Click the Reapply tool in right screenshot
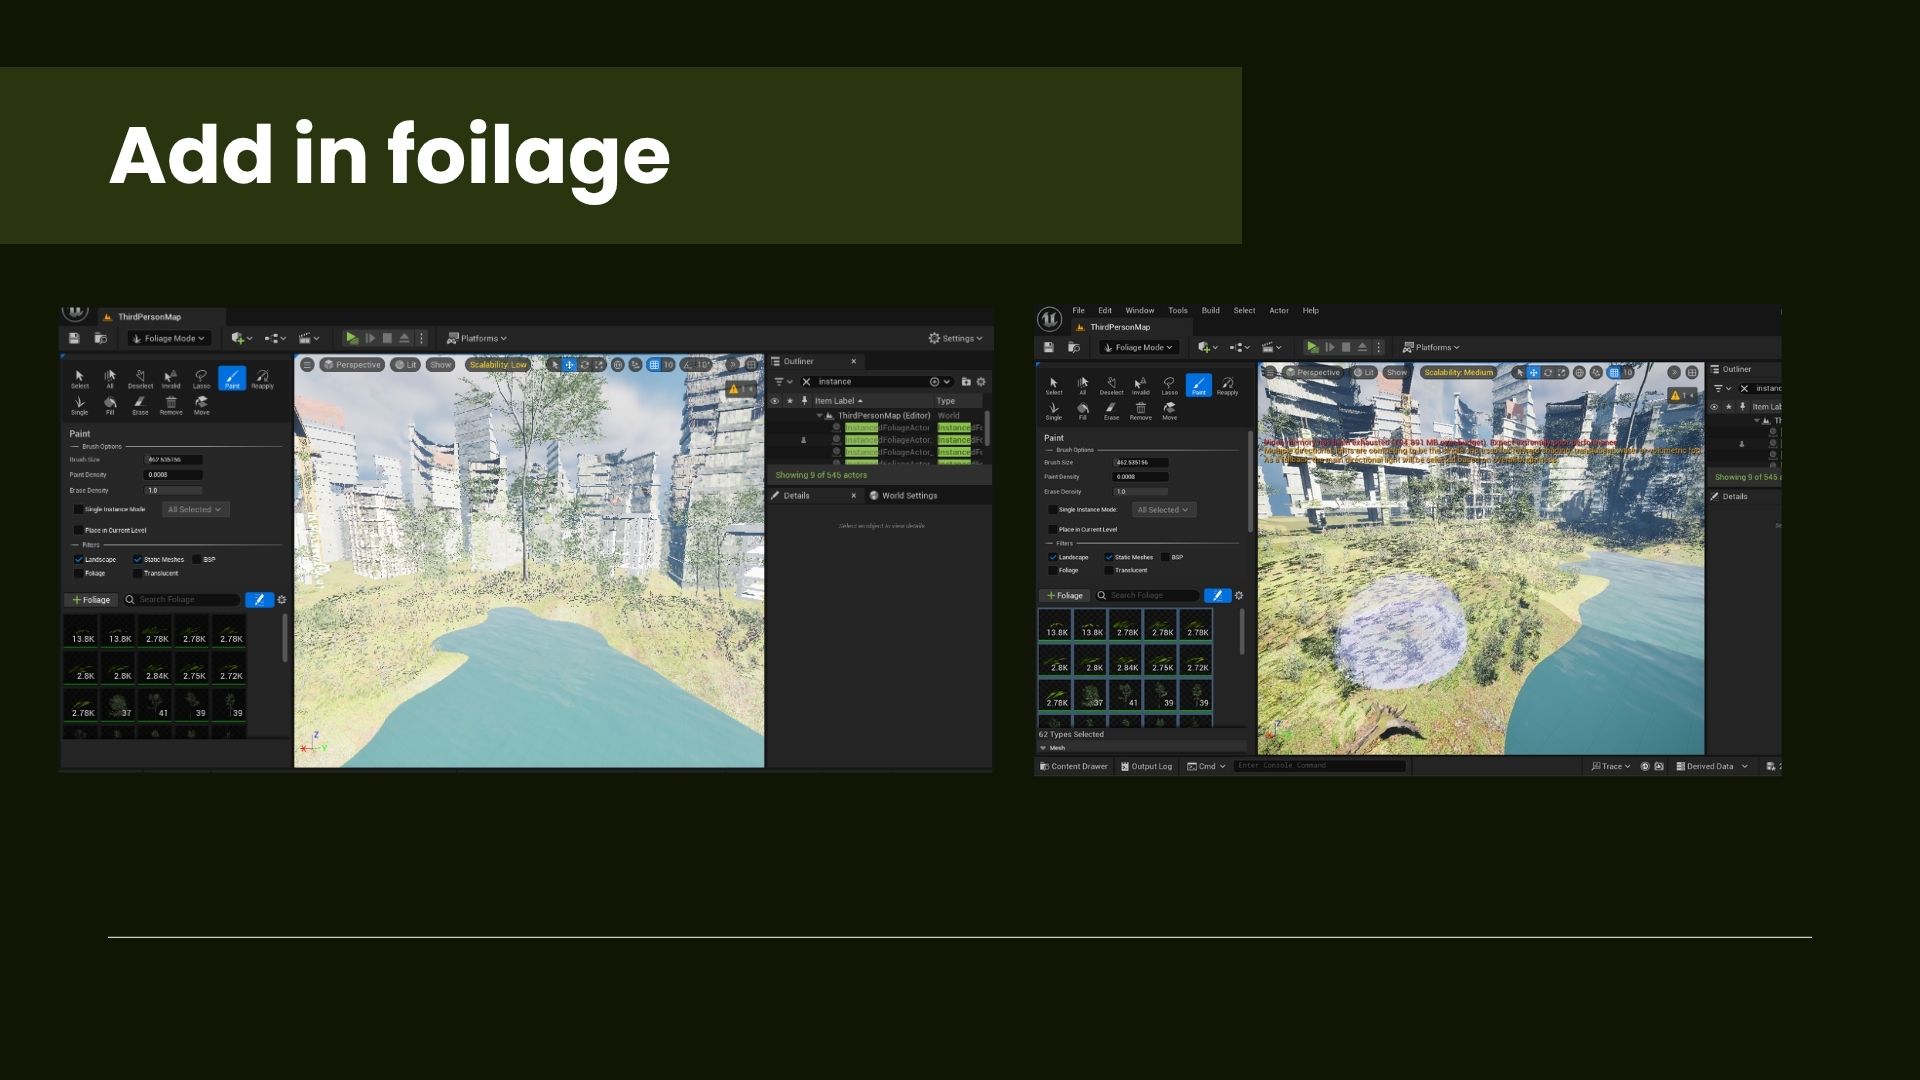1920x1080 pixels. pos(1227,385)
